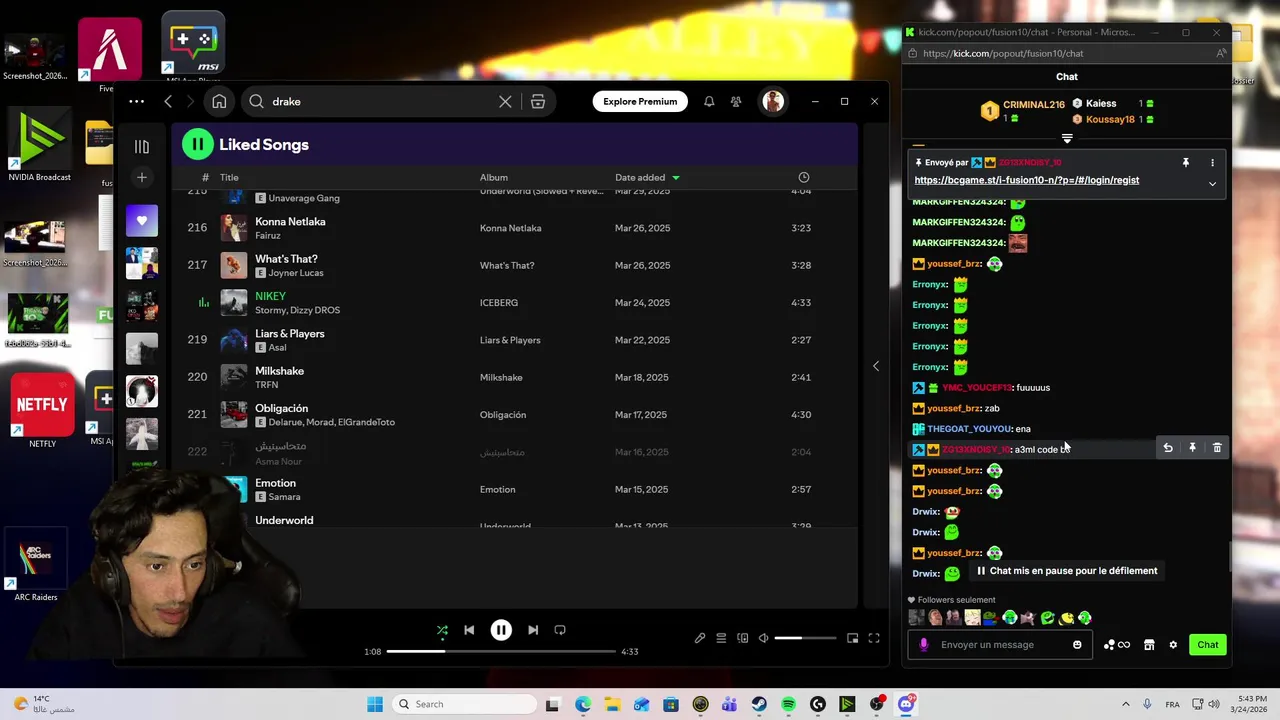Pause playback in bottom player bar
This screenshot has width=1280, height=720.
coord(501,630)
